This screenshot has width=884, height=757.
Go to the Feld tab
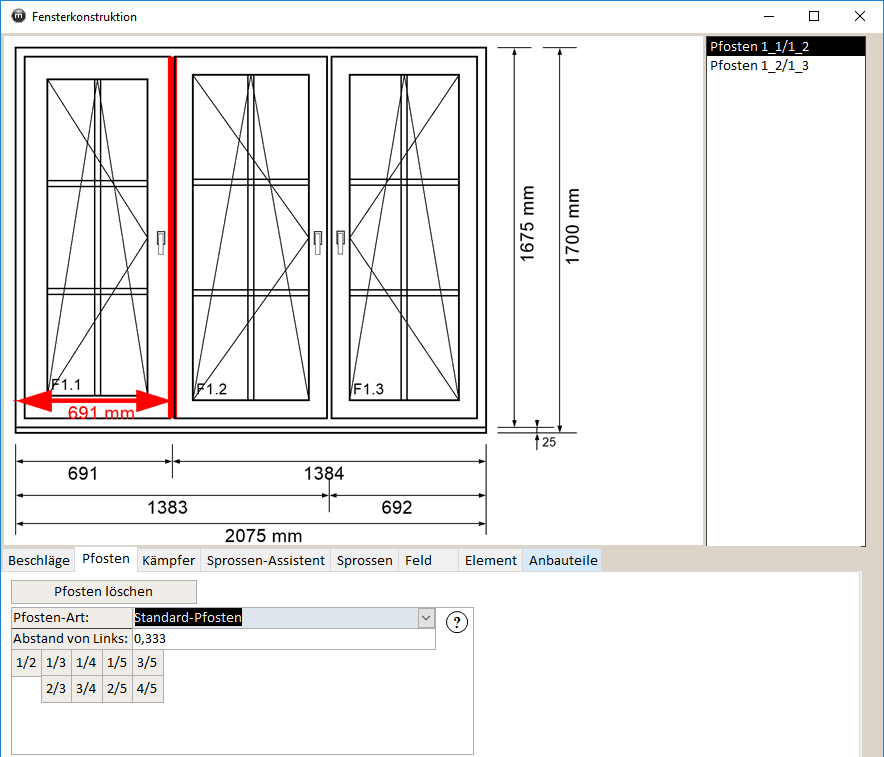click(x=418, y=560)
